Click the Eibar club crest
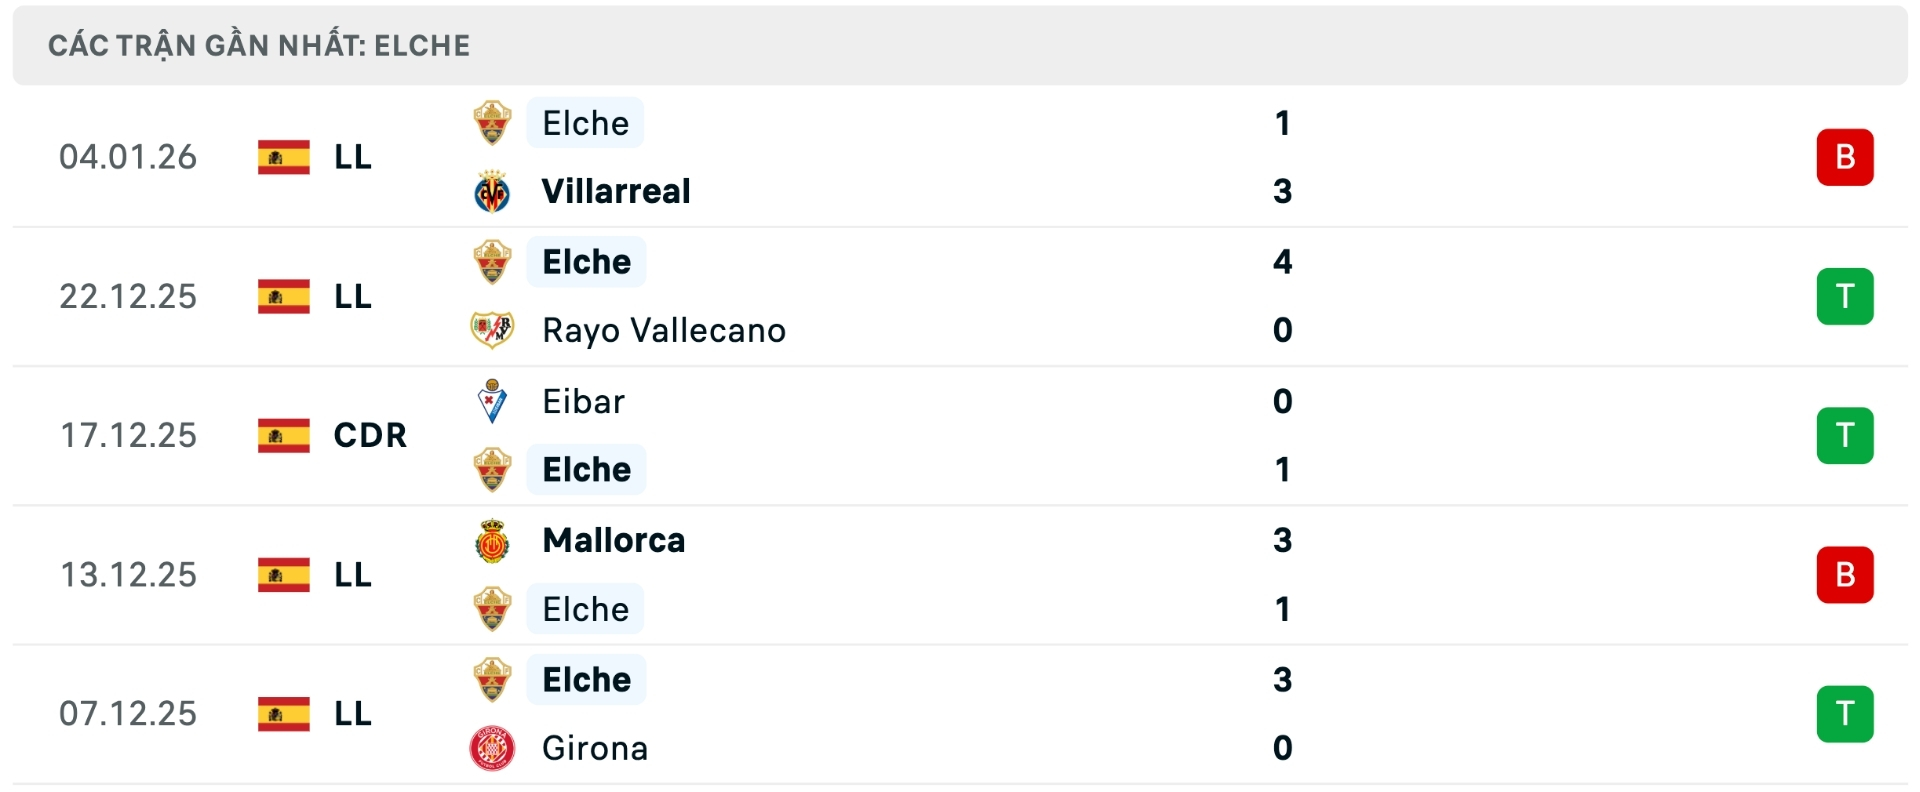Screen dimensions: 1920x792 click(x=492, y=401)
